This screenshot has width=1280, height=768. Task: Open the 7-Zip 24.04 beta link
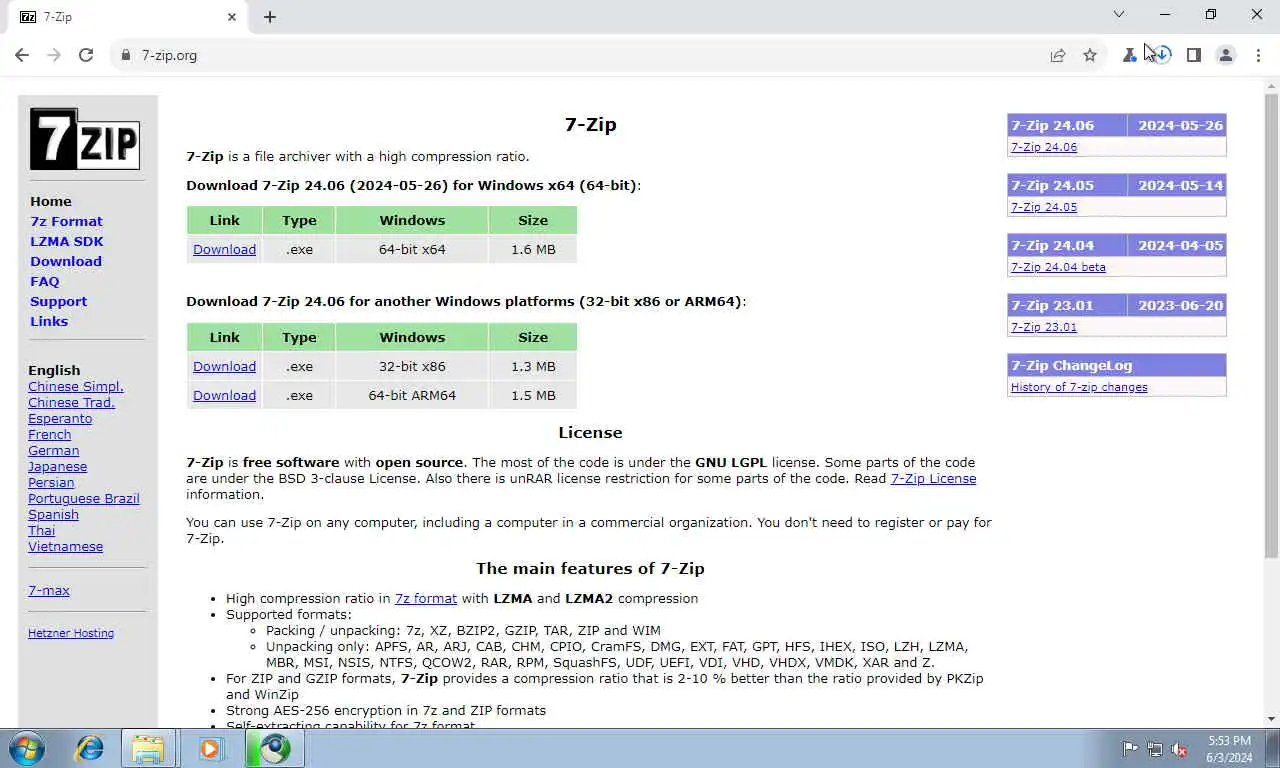coord(1058,267)
